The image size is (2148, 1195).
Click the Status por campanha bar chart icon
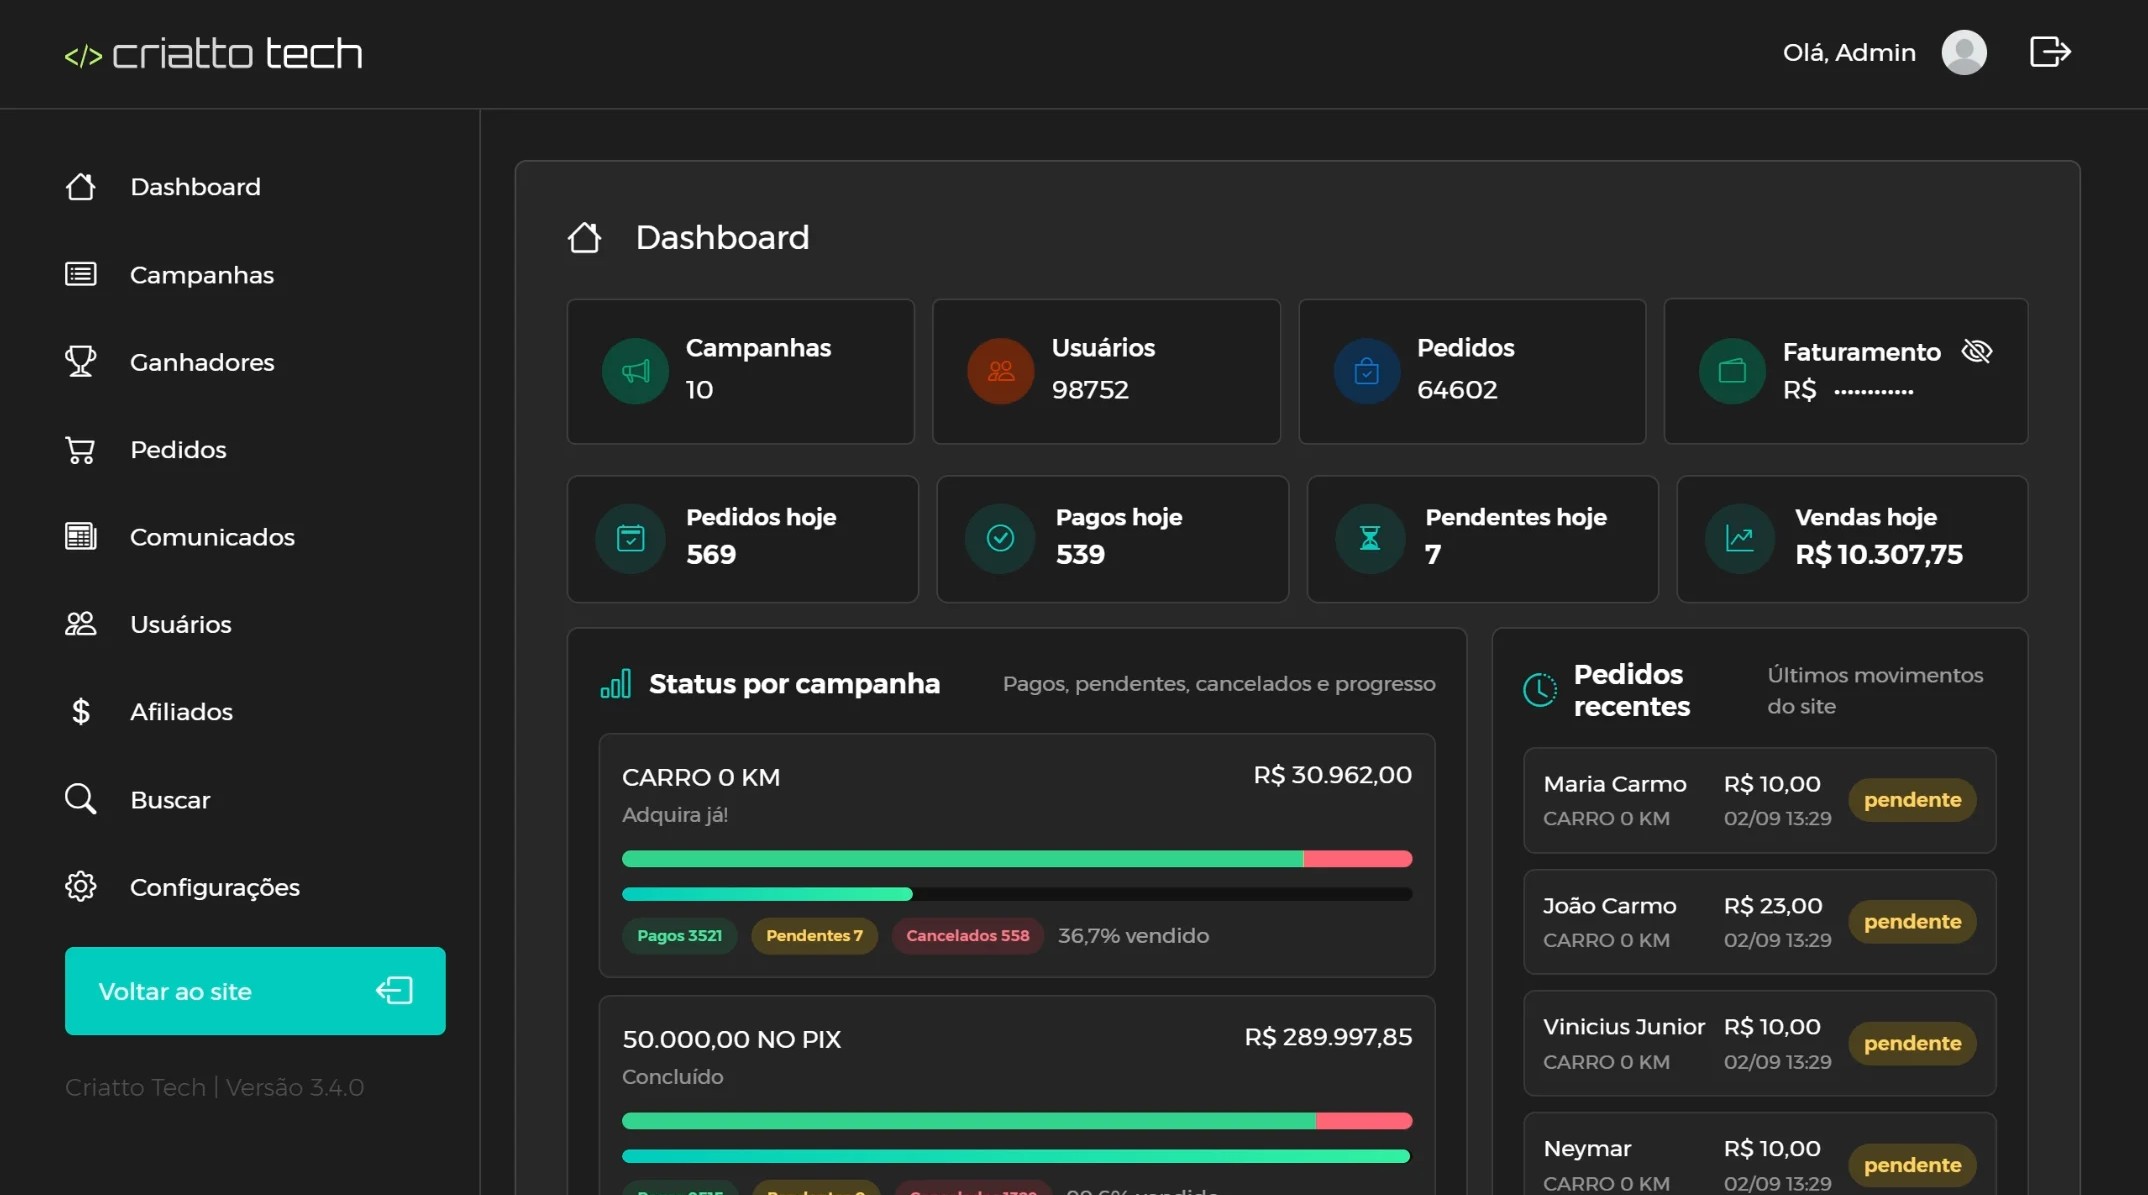(616, 684)
